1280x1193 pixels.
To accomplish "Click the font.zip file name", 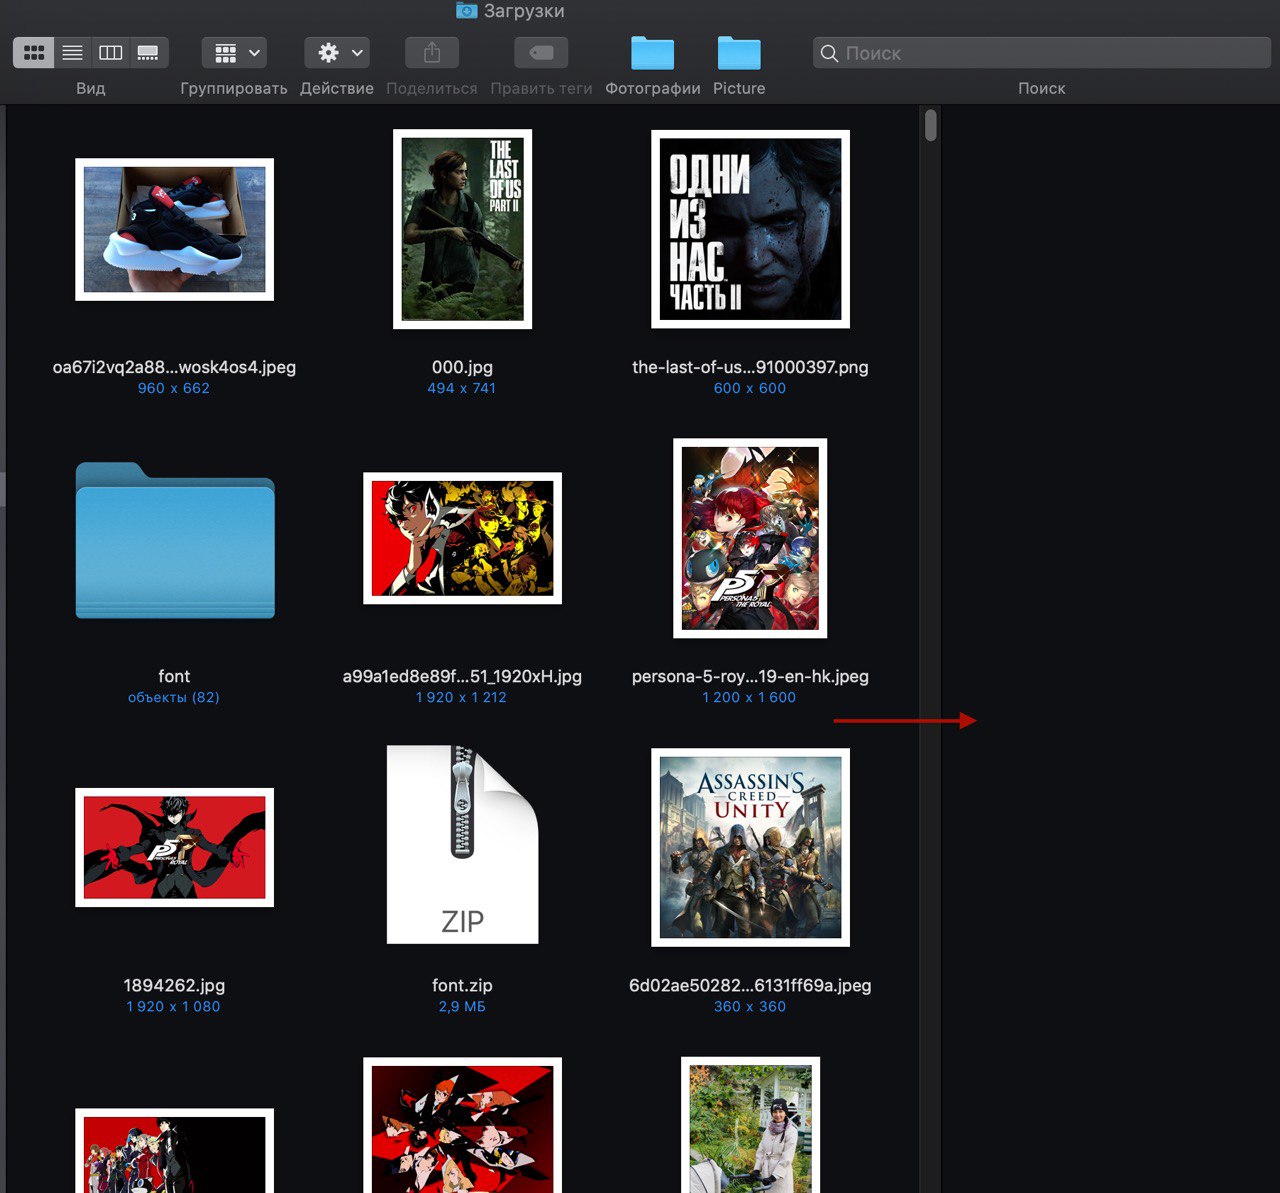I will click(x=462, y=985).
